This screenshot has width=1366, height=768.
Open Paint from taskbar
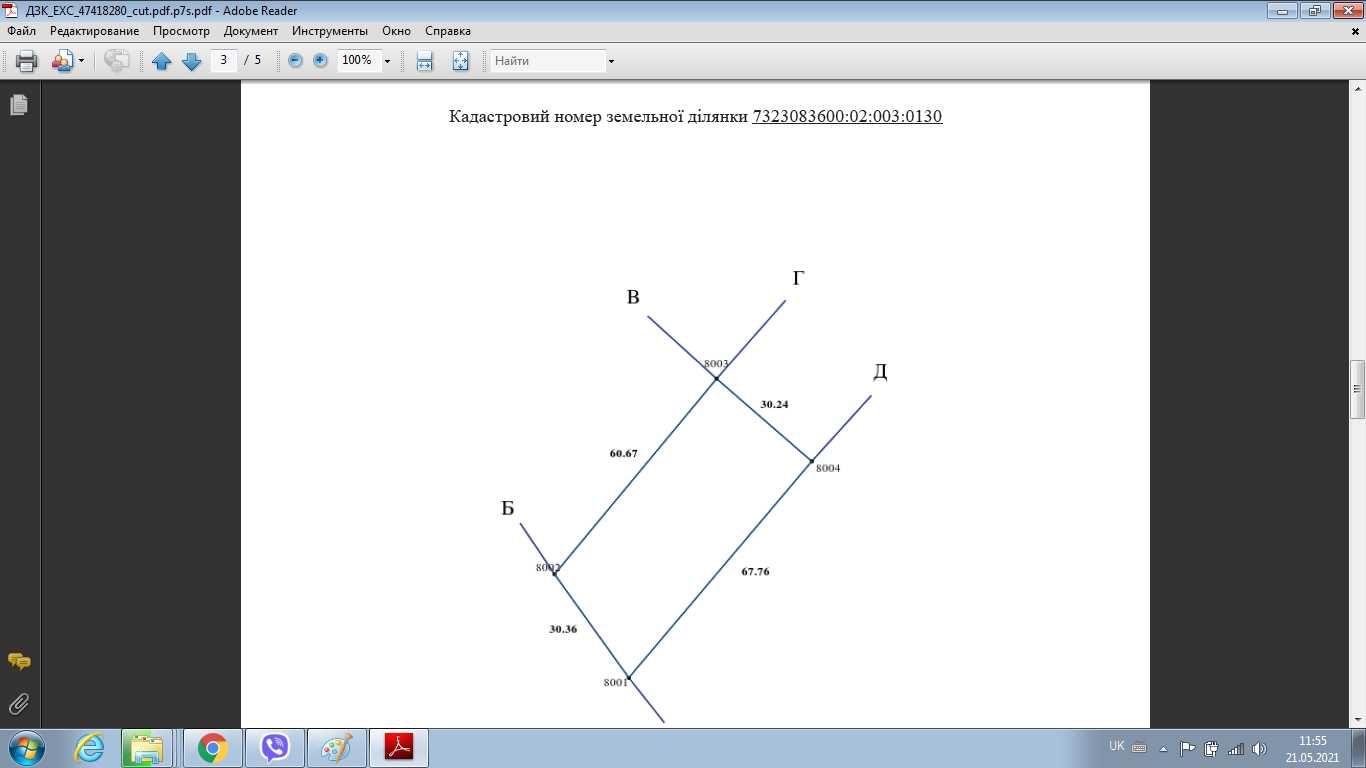coord(337,748)
